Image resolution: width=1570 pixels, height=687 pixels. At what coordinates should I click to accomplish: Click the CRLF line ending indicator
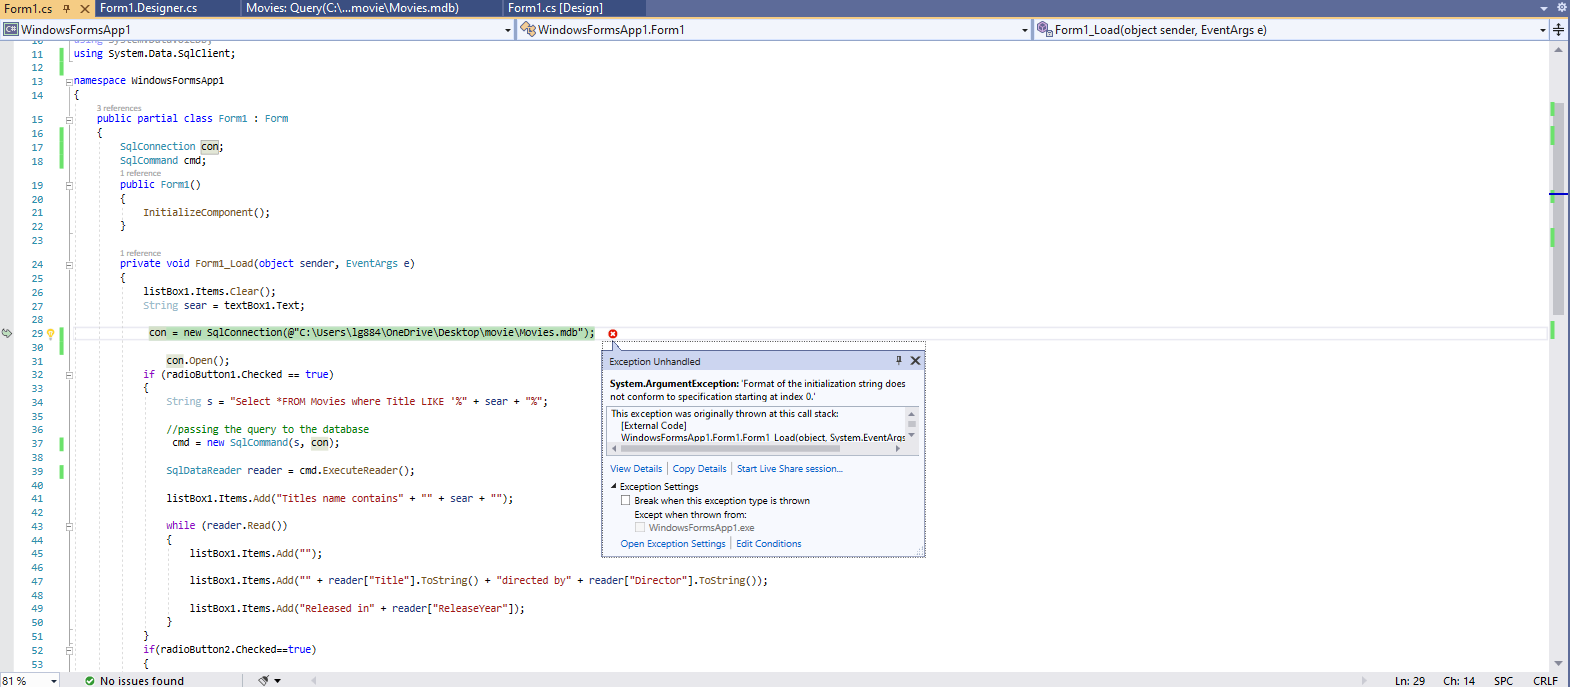(x=1545, y=681)
